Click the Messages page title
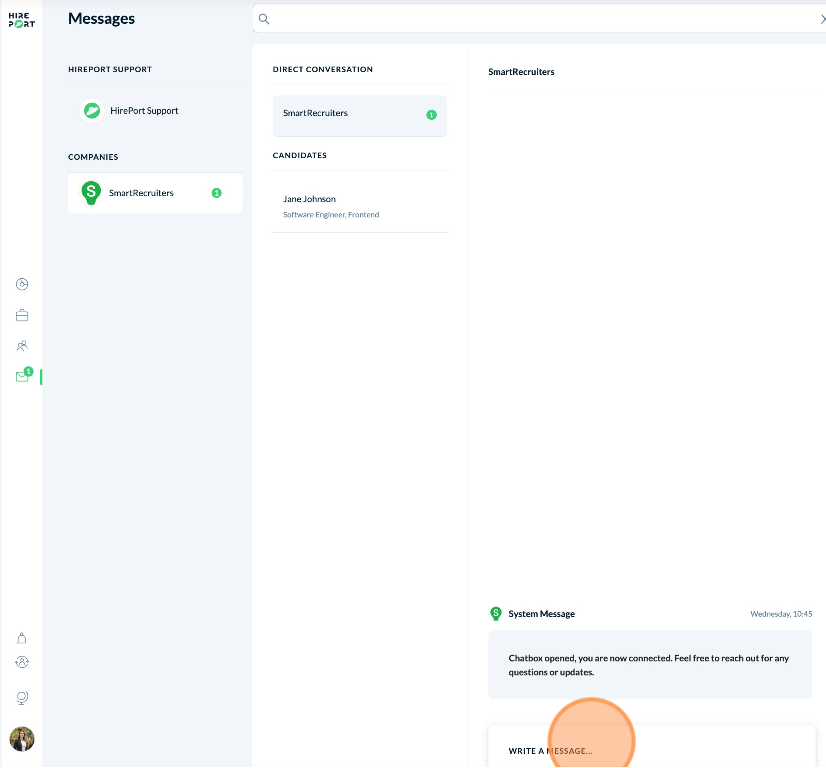826x768 pixels. click(101, 18)
